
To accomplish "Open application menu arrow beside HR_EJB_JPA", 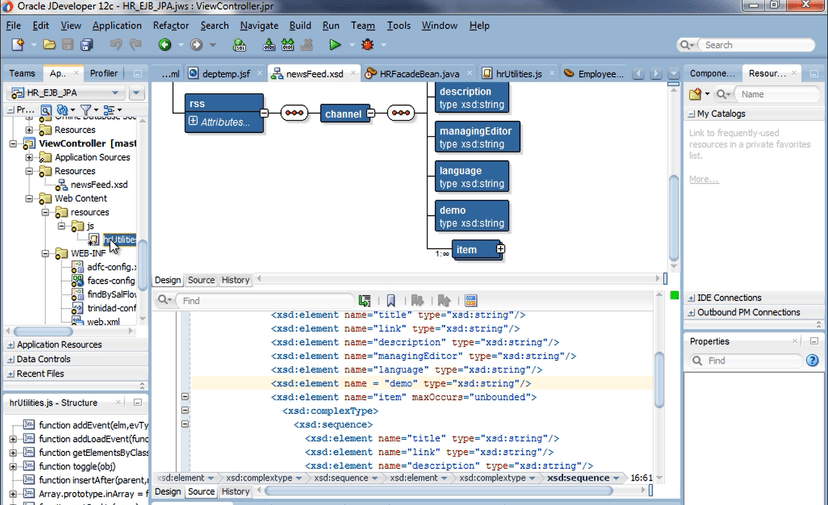I will [x=136, y=92].
